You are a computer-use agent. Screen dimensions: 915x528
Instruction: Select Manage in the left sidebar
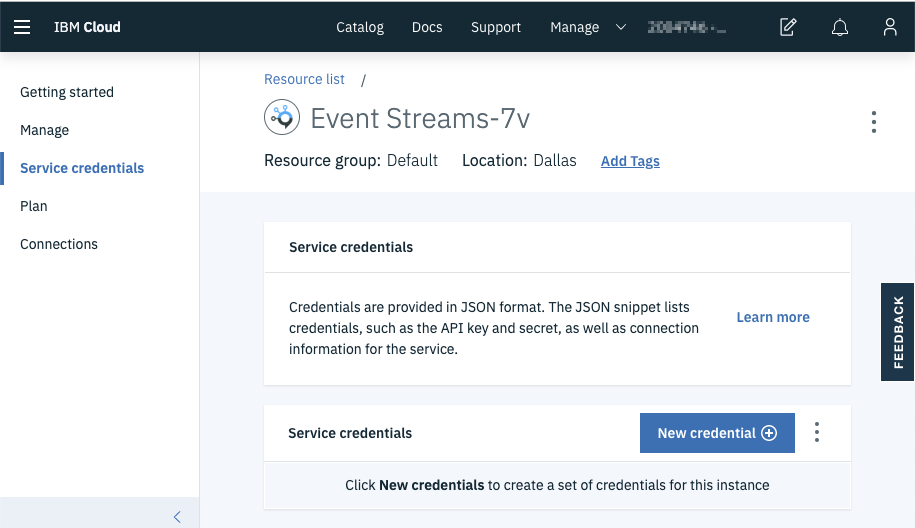point(44,130)
